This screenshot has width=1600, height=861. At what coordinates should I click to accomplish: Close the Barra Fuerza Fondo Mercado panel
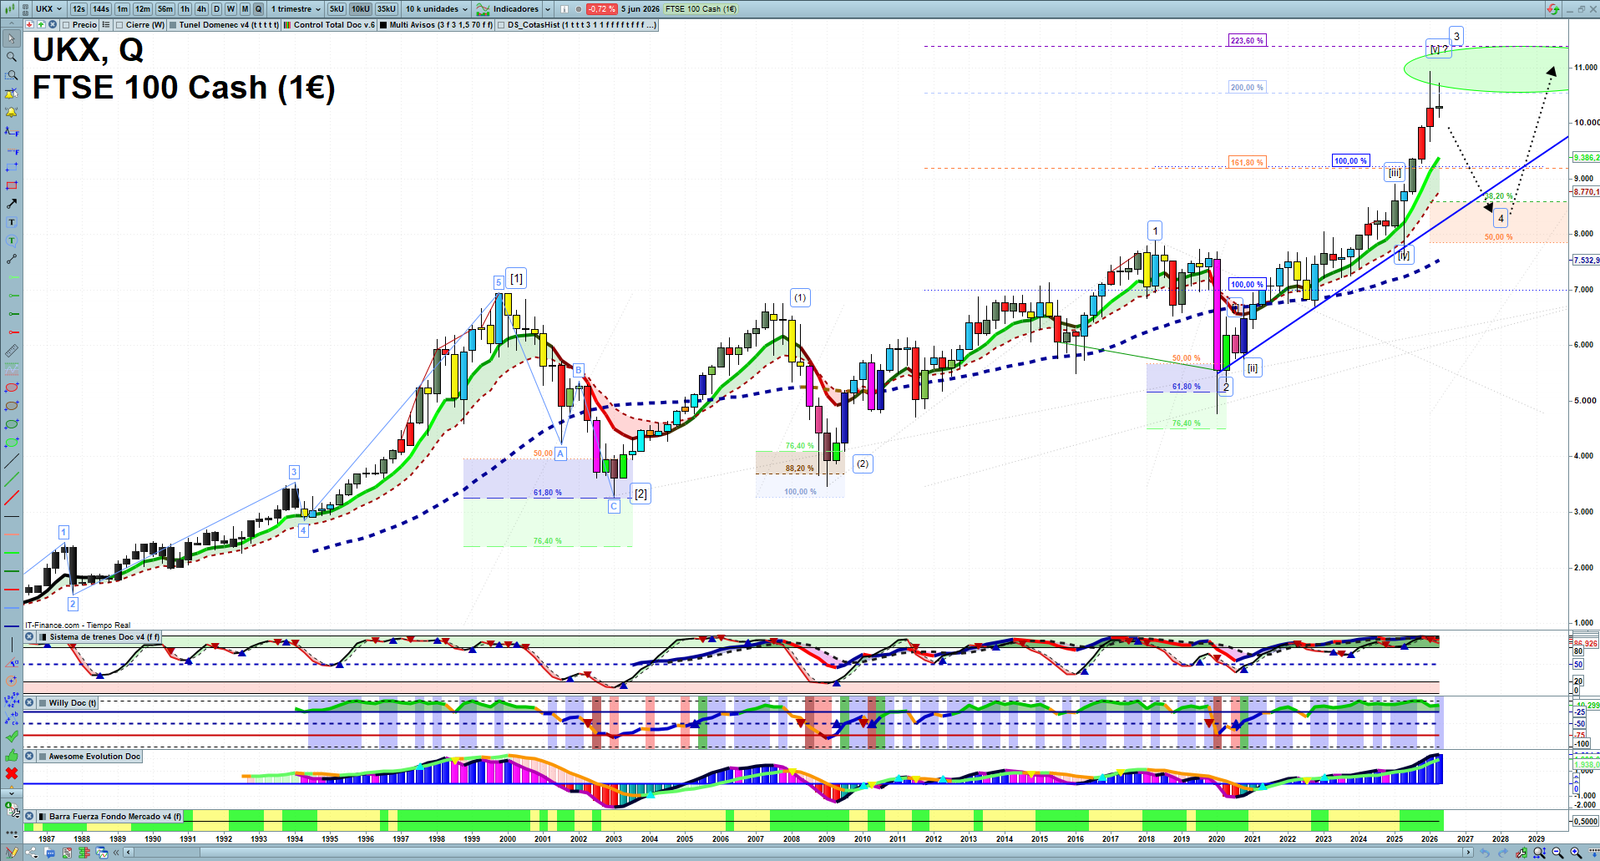(x=29, y=816)
